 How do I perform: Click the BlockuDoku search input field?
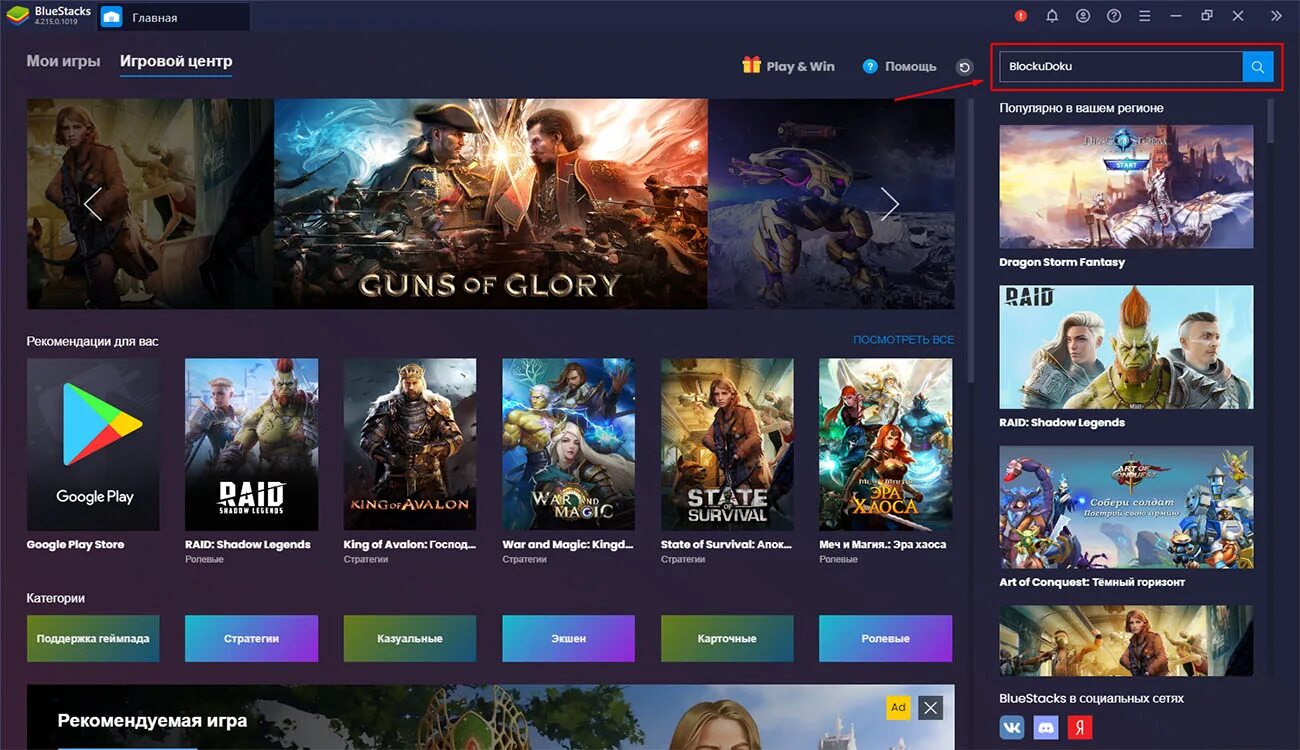(1121, 67)
